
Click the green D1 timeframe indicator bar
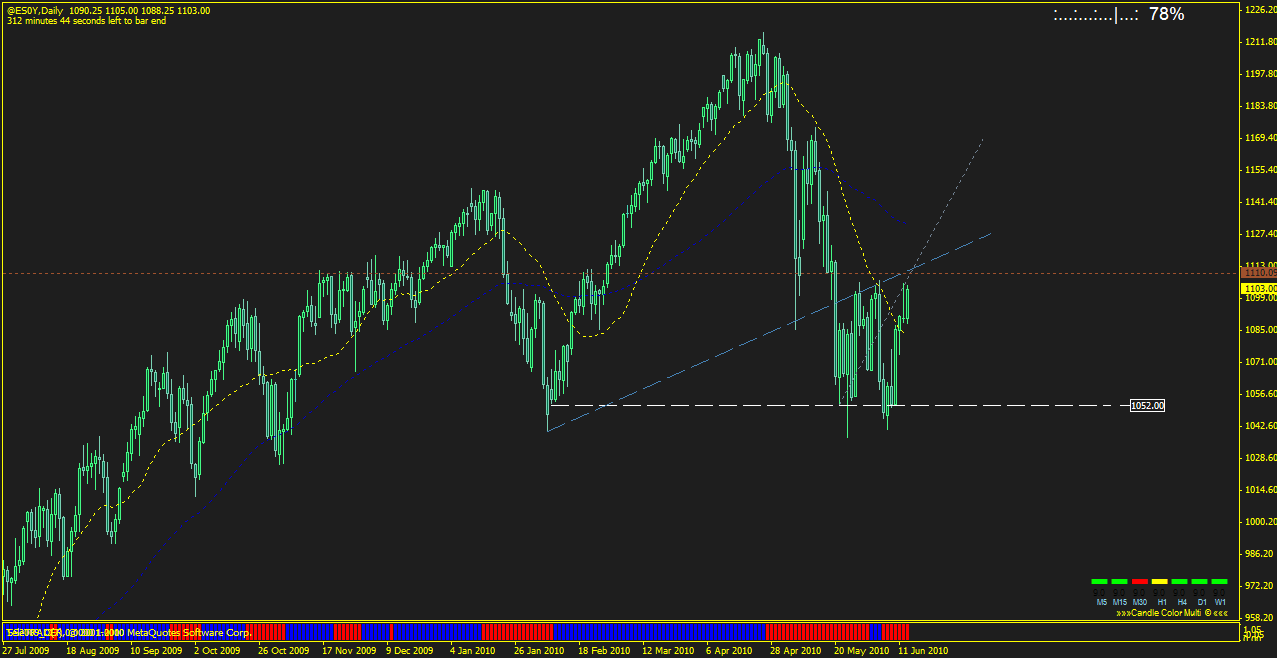(x=1200, y=581)
